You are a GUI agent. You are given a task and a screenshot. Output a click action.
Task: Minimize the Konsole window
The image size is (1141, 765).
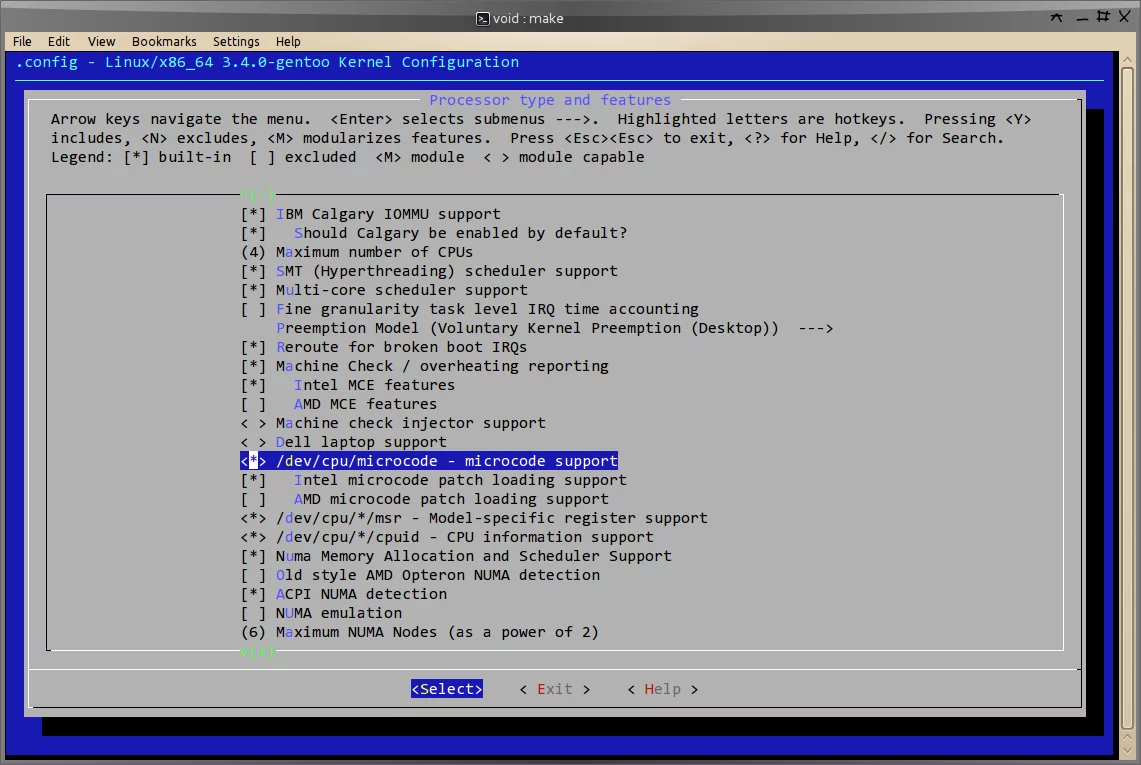point(1080,17)
